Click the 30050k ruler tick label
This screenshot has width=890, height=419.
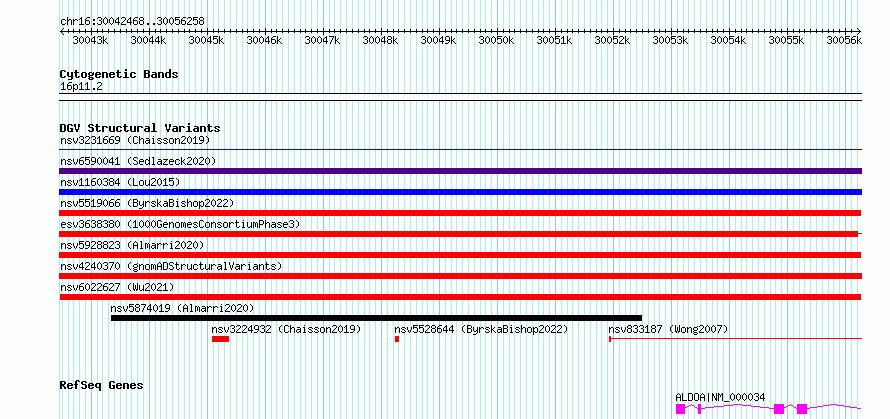[496, 40]
